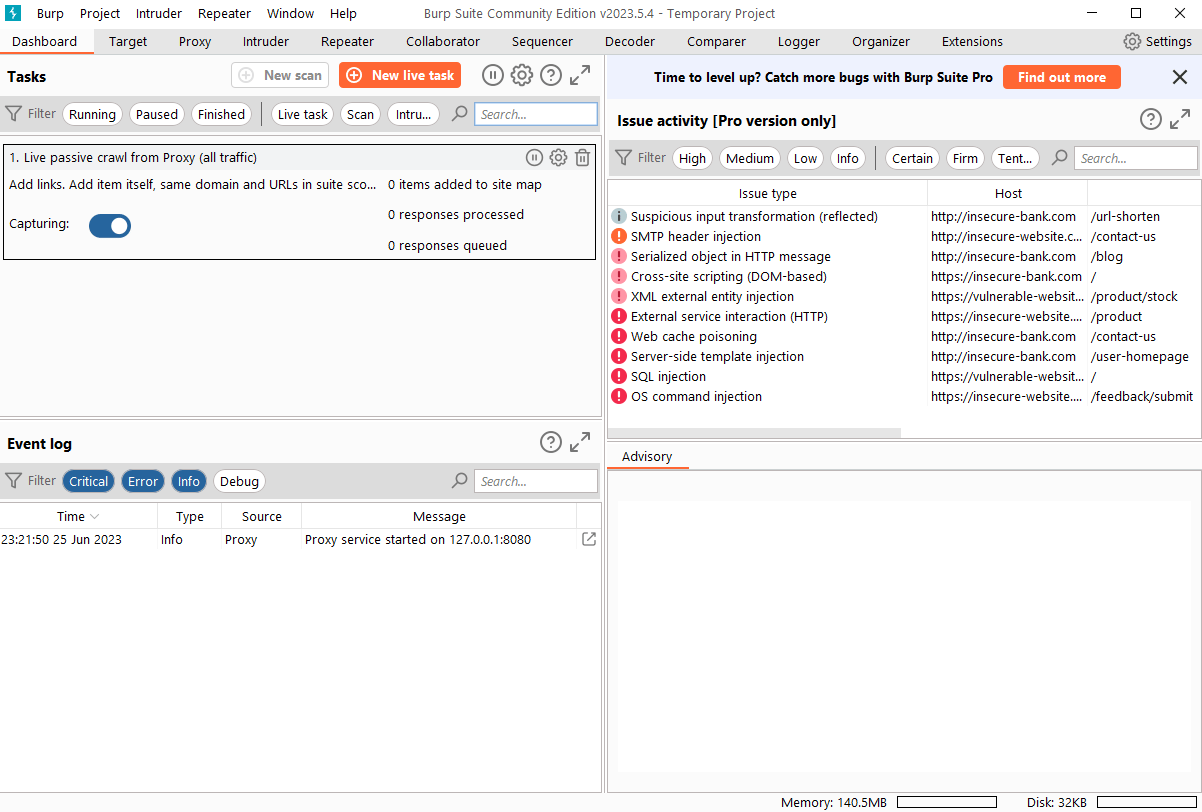Toggle the Certain confidence issue filter
The width and height of the screenshot is (1202, 812).
(913, 158)
